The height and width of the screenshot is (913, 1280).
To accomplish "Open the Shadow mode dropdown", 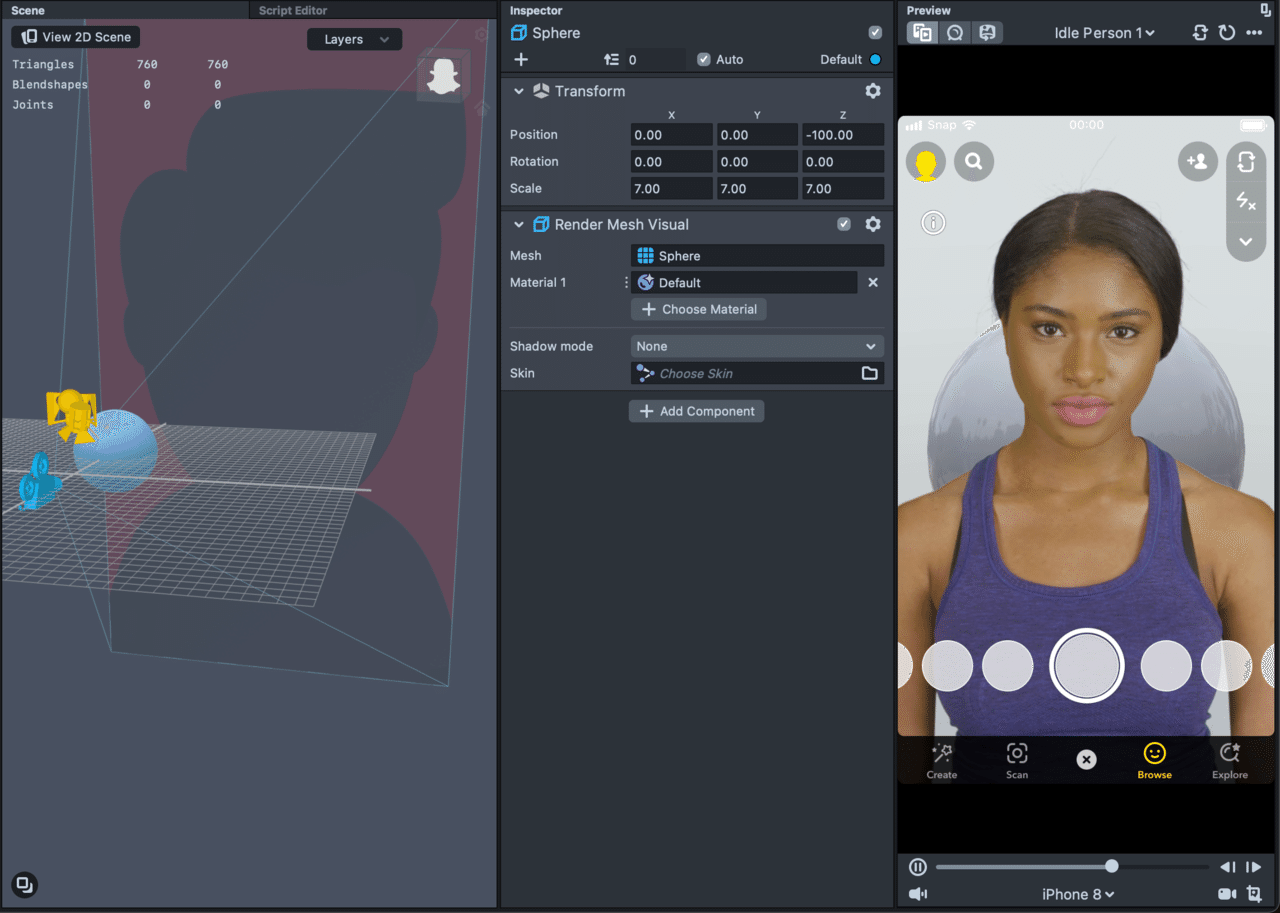I will tap(757, 346).
